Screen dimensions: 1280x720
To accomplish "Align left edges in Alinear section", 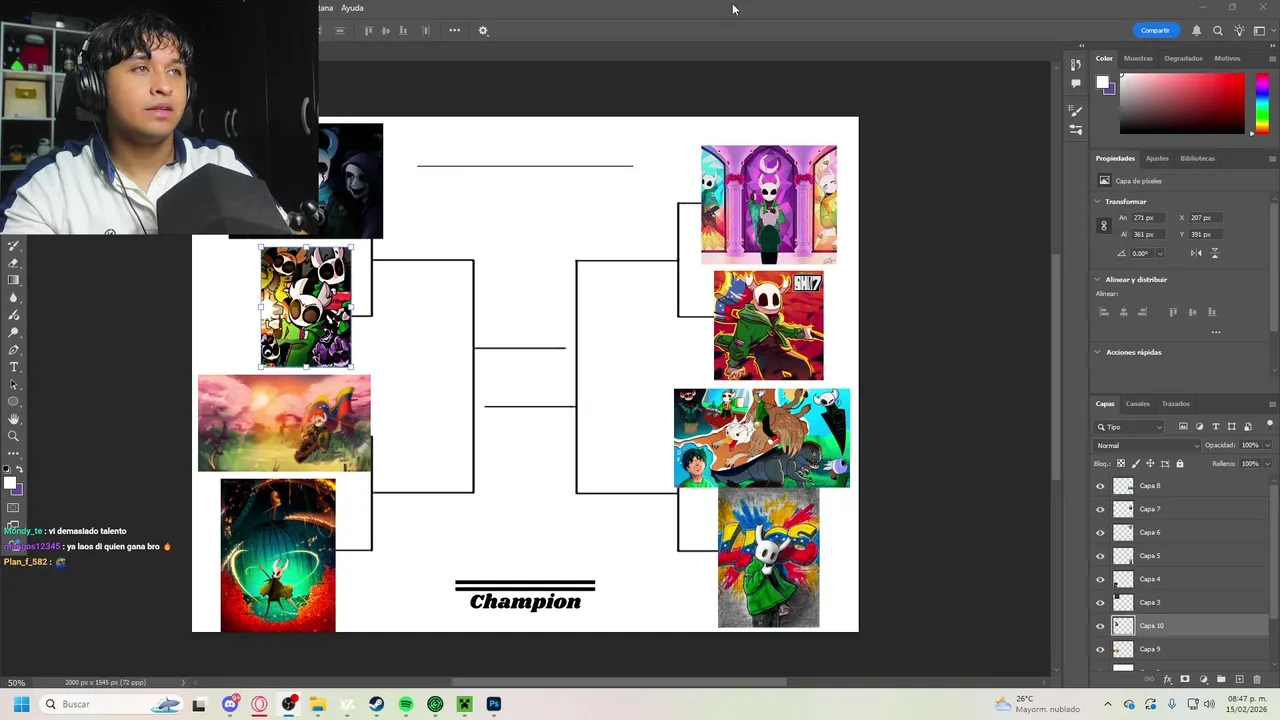I will coord(1104,312).
